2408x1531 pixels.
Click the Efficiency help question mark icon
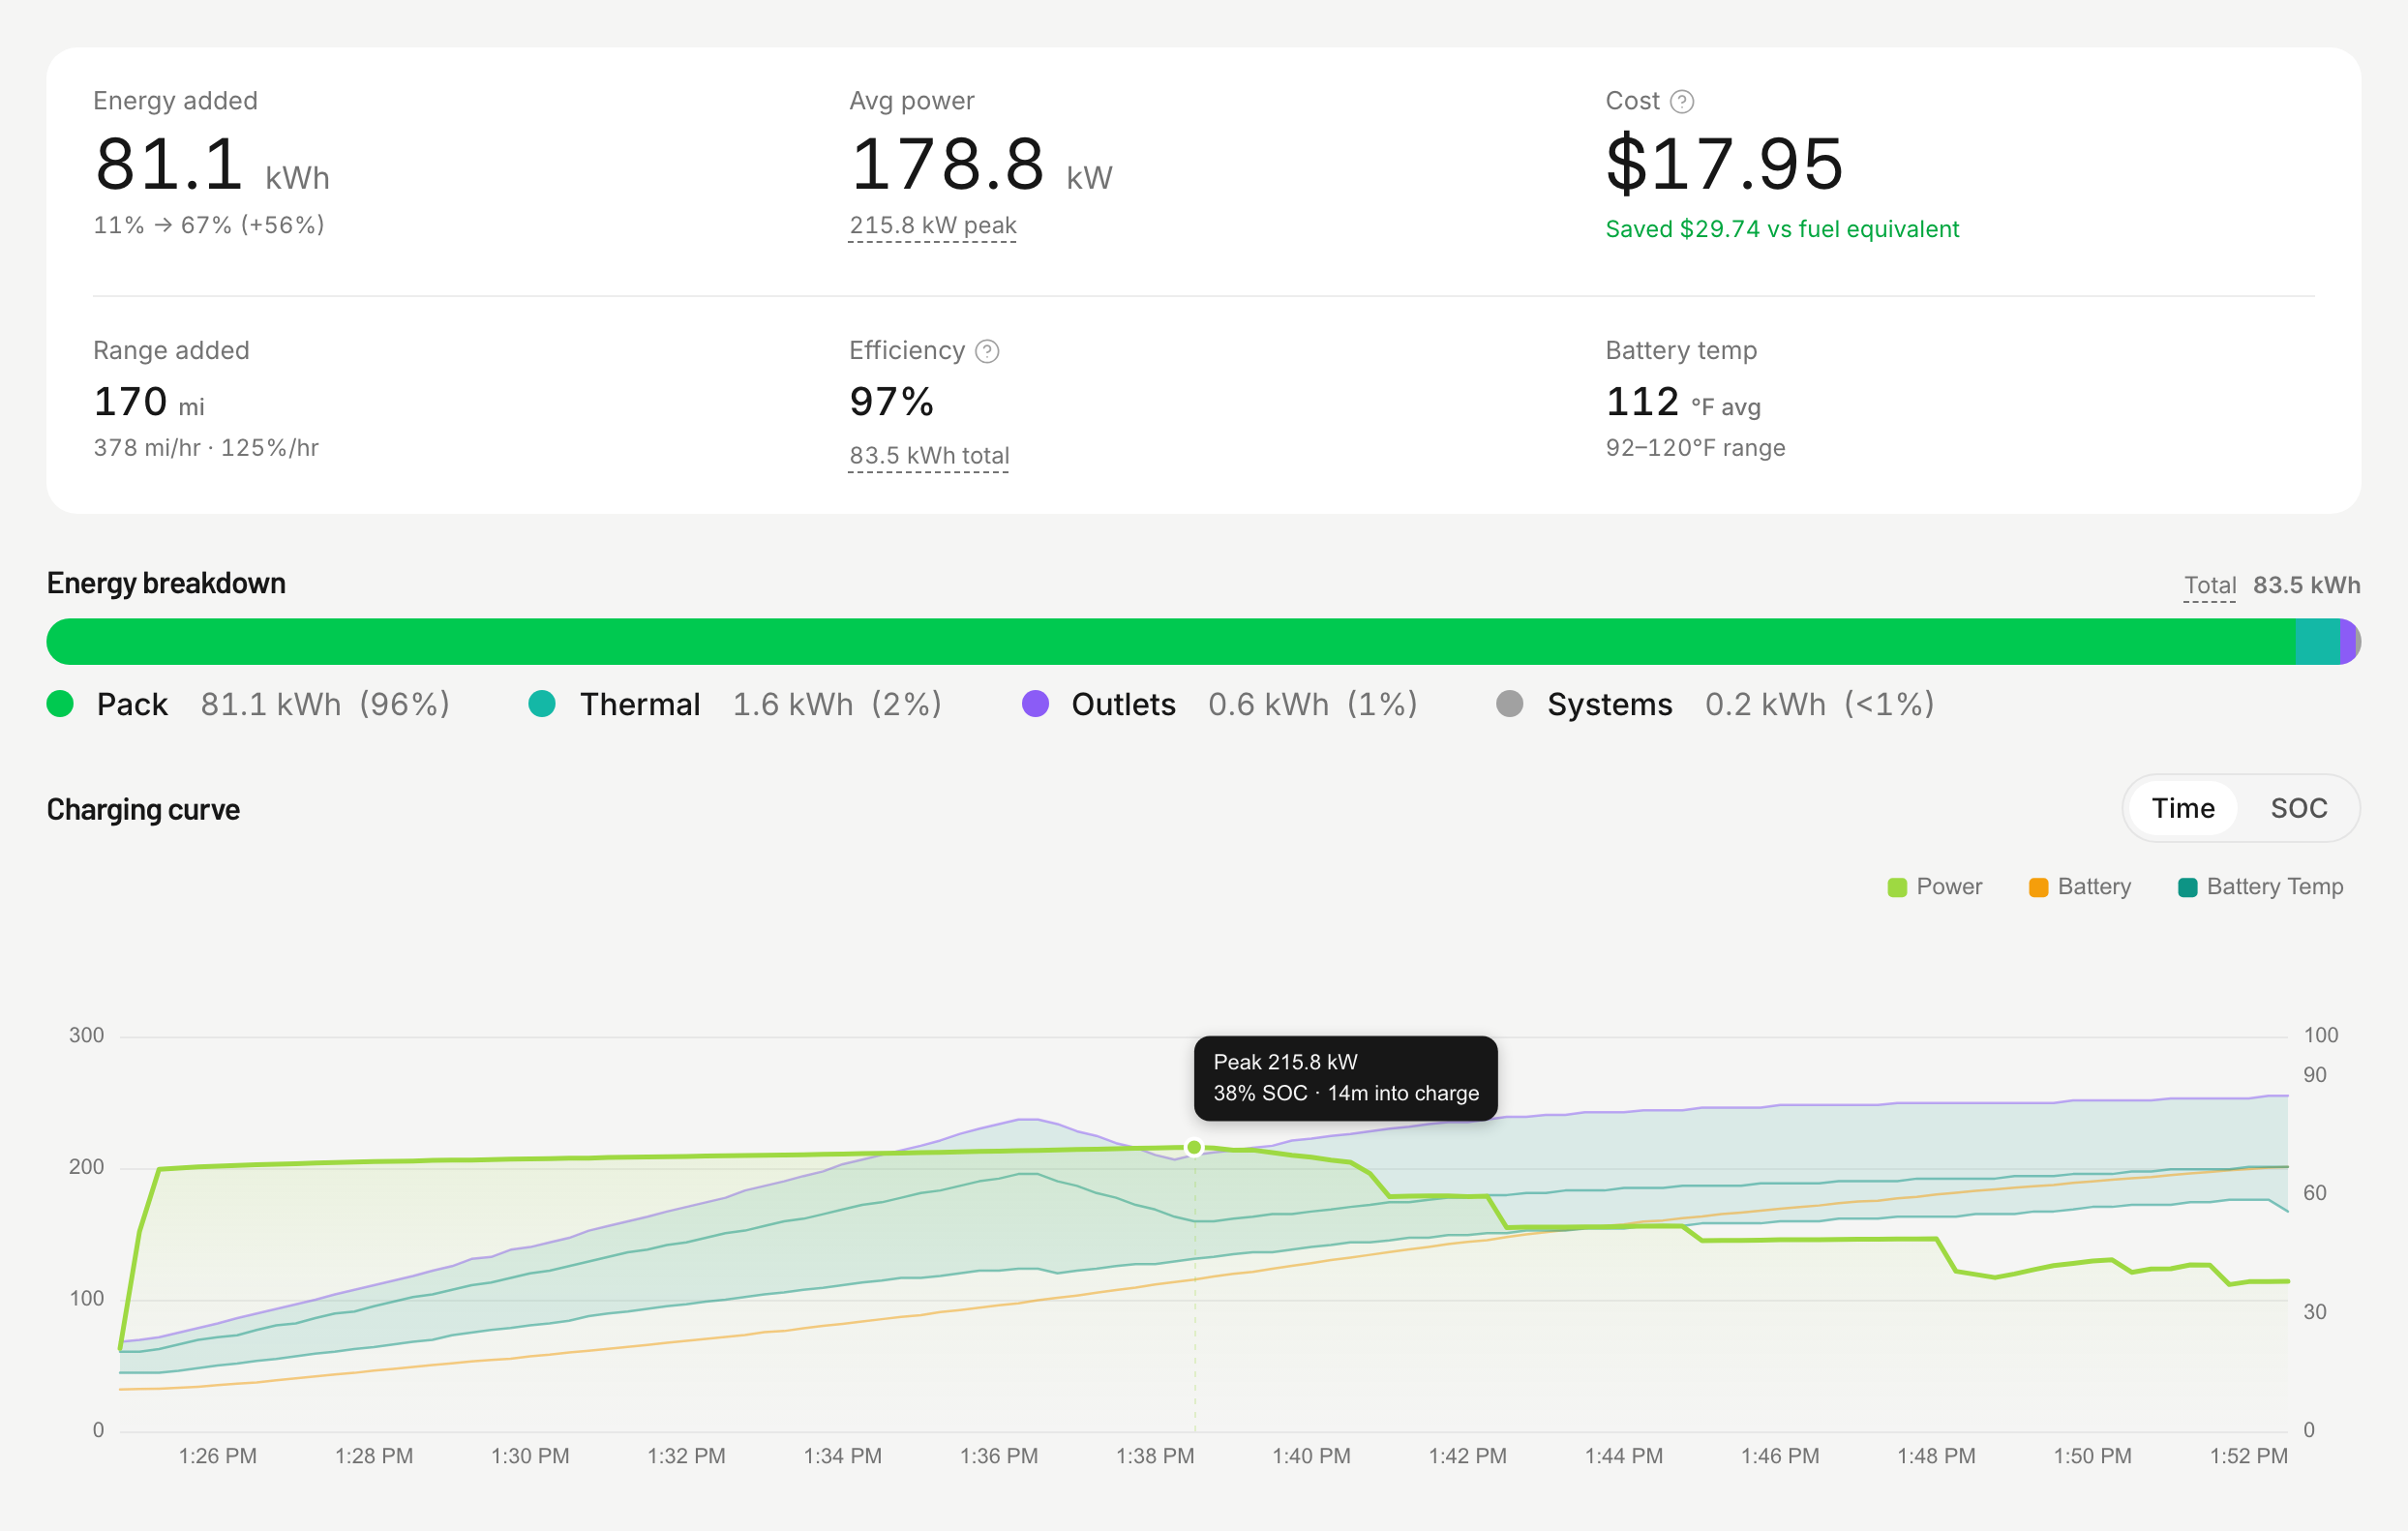pos(987,351)
